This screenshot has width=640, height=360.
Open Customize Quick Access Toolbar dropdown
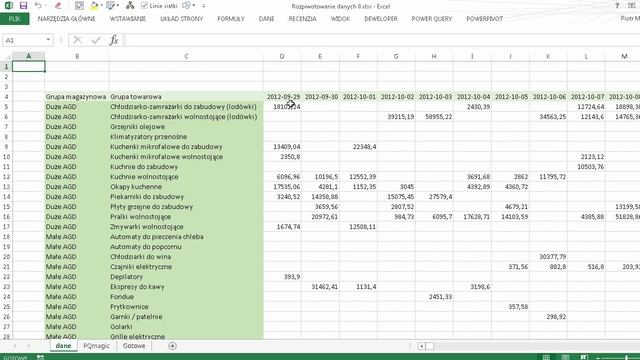pyautogui.click(x=203, y=6)
